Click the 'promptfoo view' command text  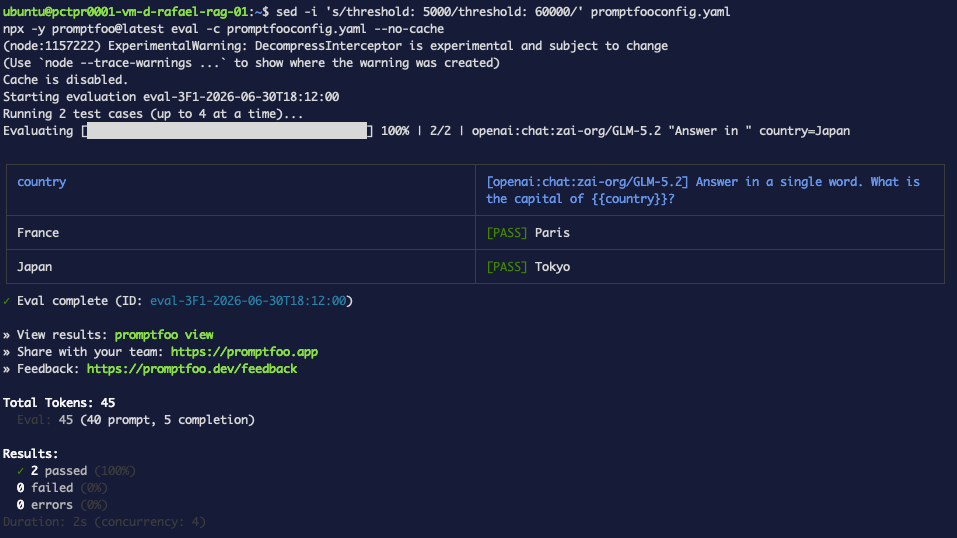tap(164, 335)
